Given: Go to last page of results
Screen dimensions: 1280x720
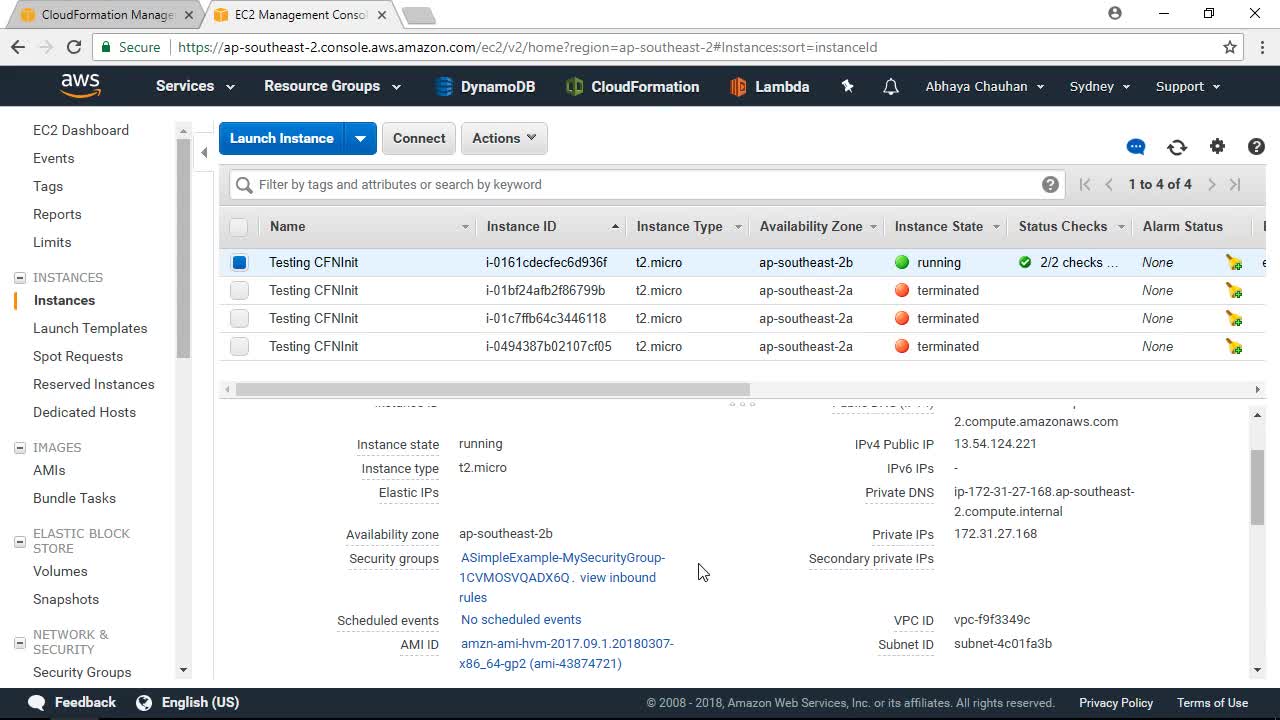Looking at the screenshot, I should click(x=1235, y=184).
